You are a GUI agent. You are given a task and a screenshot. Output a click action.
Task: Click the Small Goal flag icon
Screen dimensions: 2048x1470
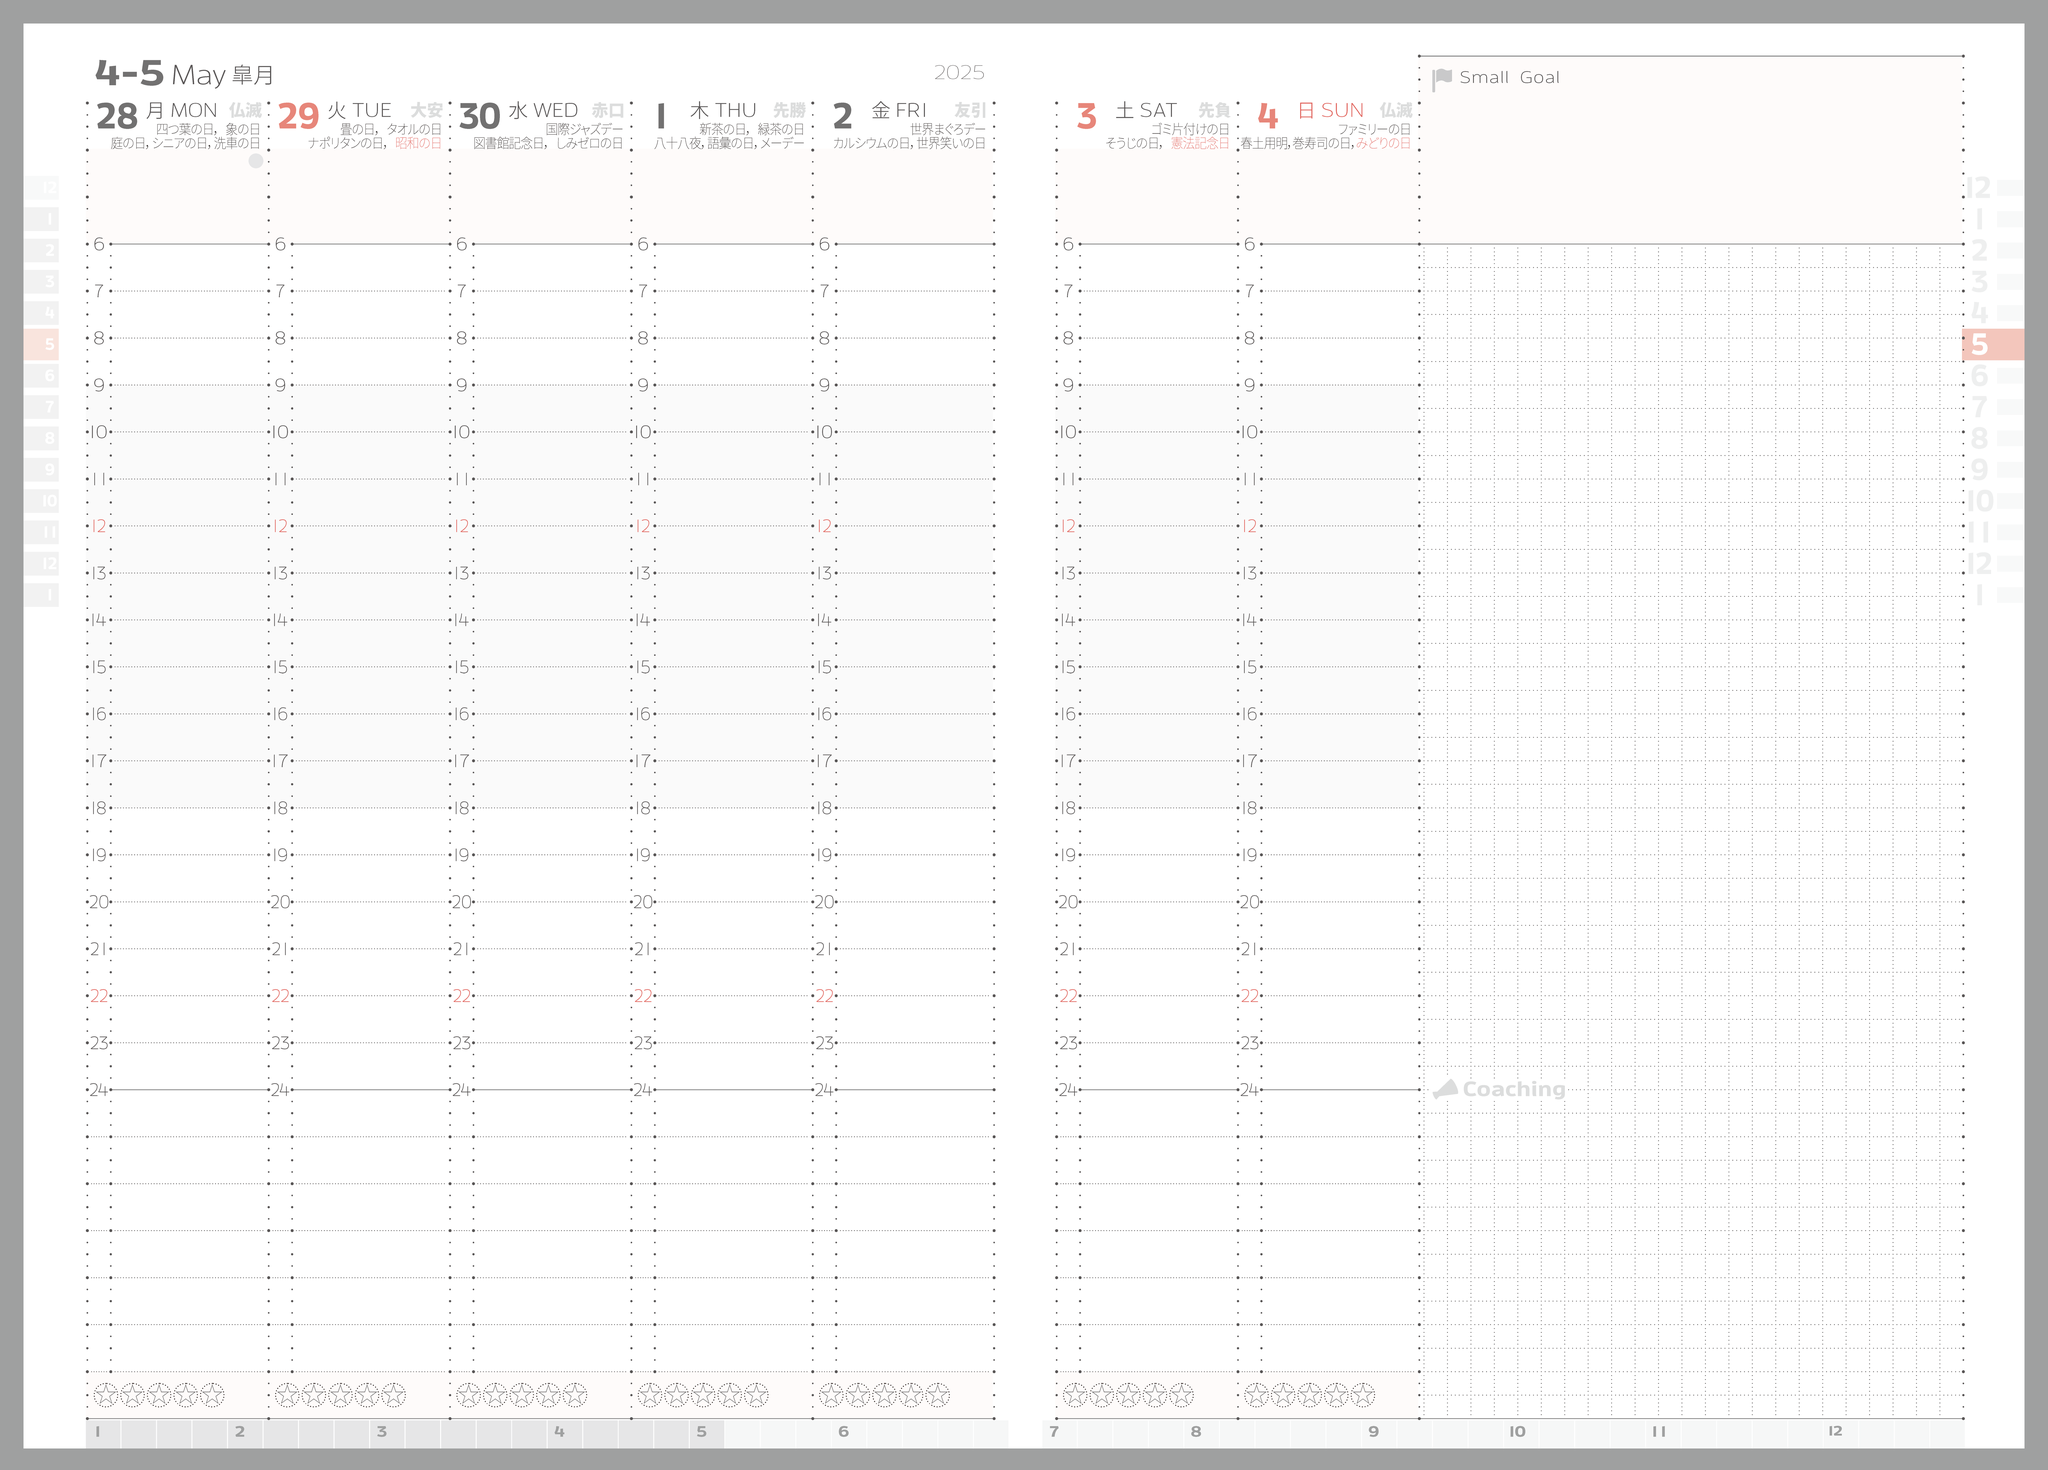click(1441, 79)
